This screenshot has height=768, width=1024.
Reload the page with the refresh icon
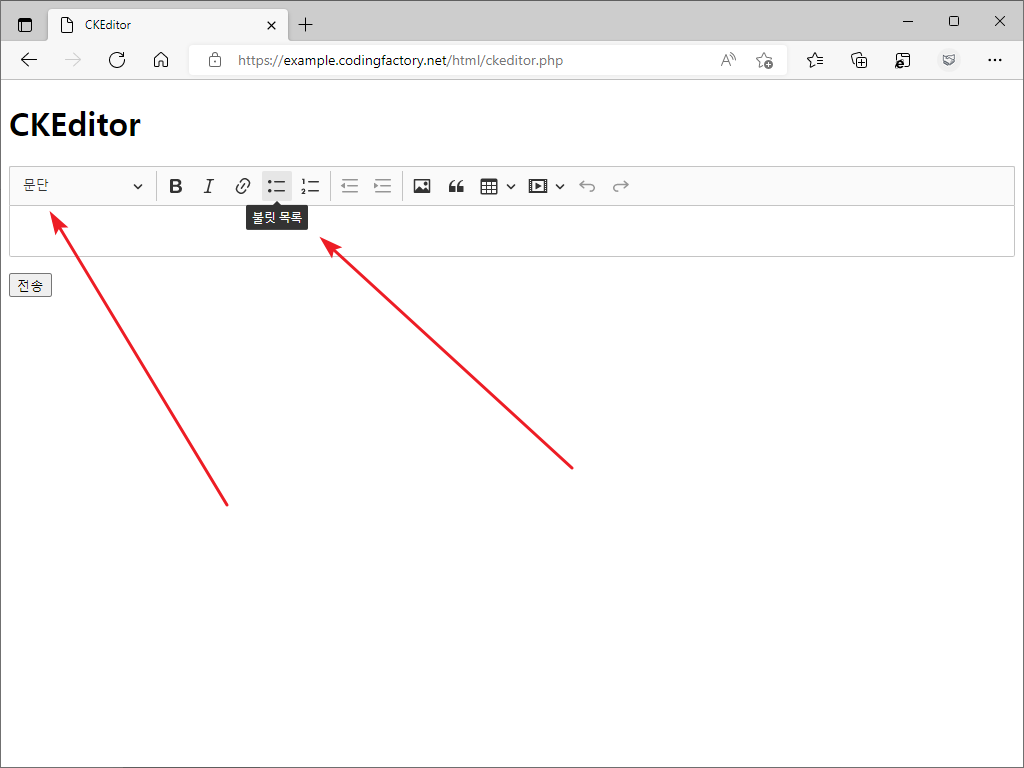[117, 61]
